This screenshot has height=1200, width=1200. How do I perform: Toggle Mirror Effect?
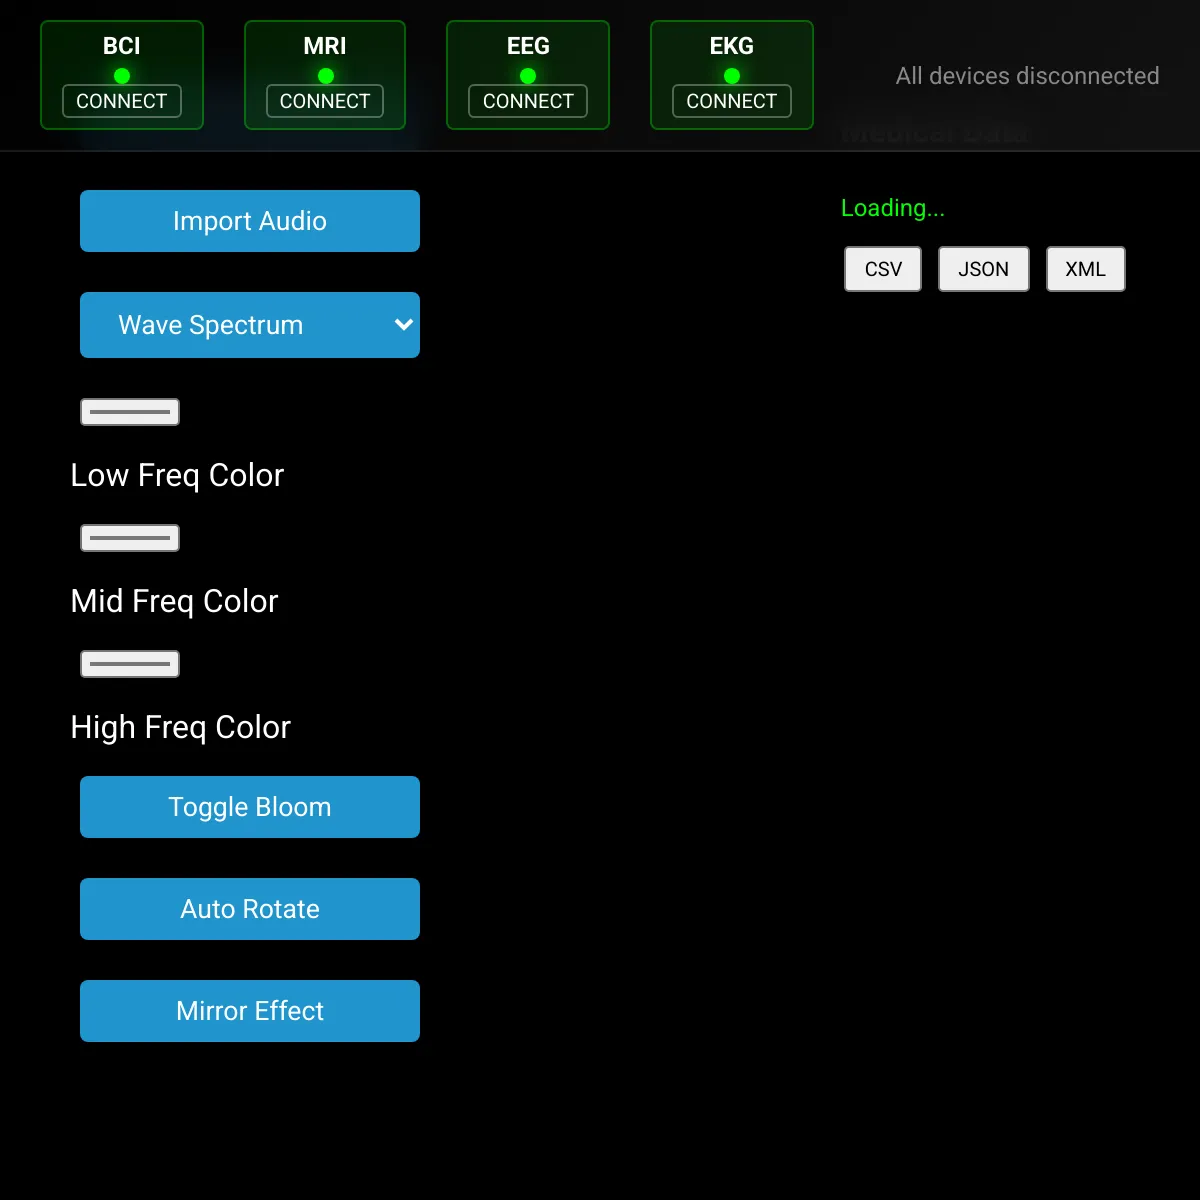250,1011
